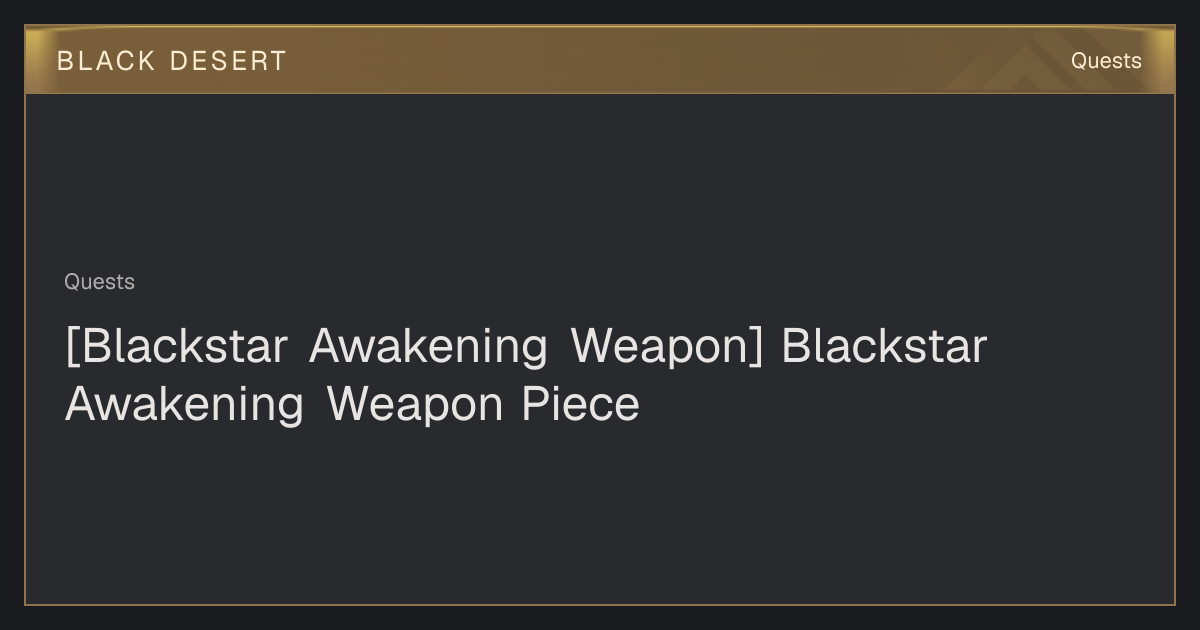The image size is (1200, 630).
Task: Click the second-line Awakening word in the title
Action: (184, 404)
